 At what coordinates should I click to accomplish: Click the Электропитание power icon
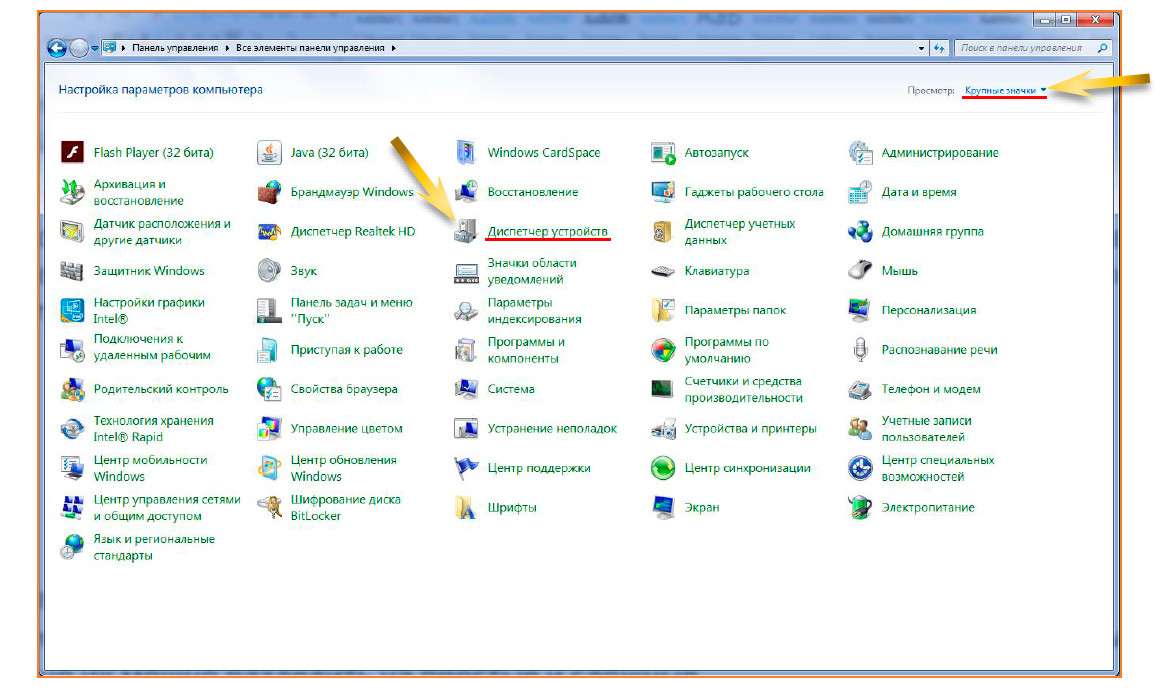coord(860,508)
